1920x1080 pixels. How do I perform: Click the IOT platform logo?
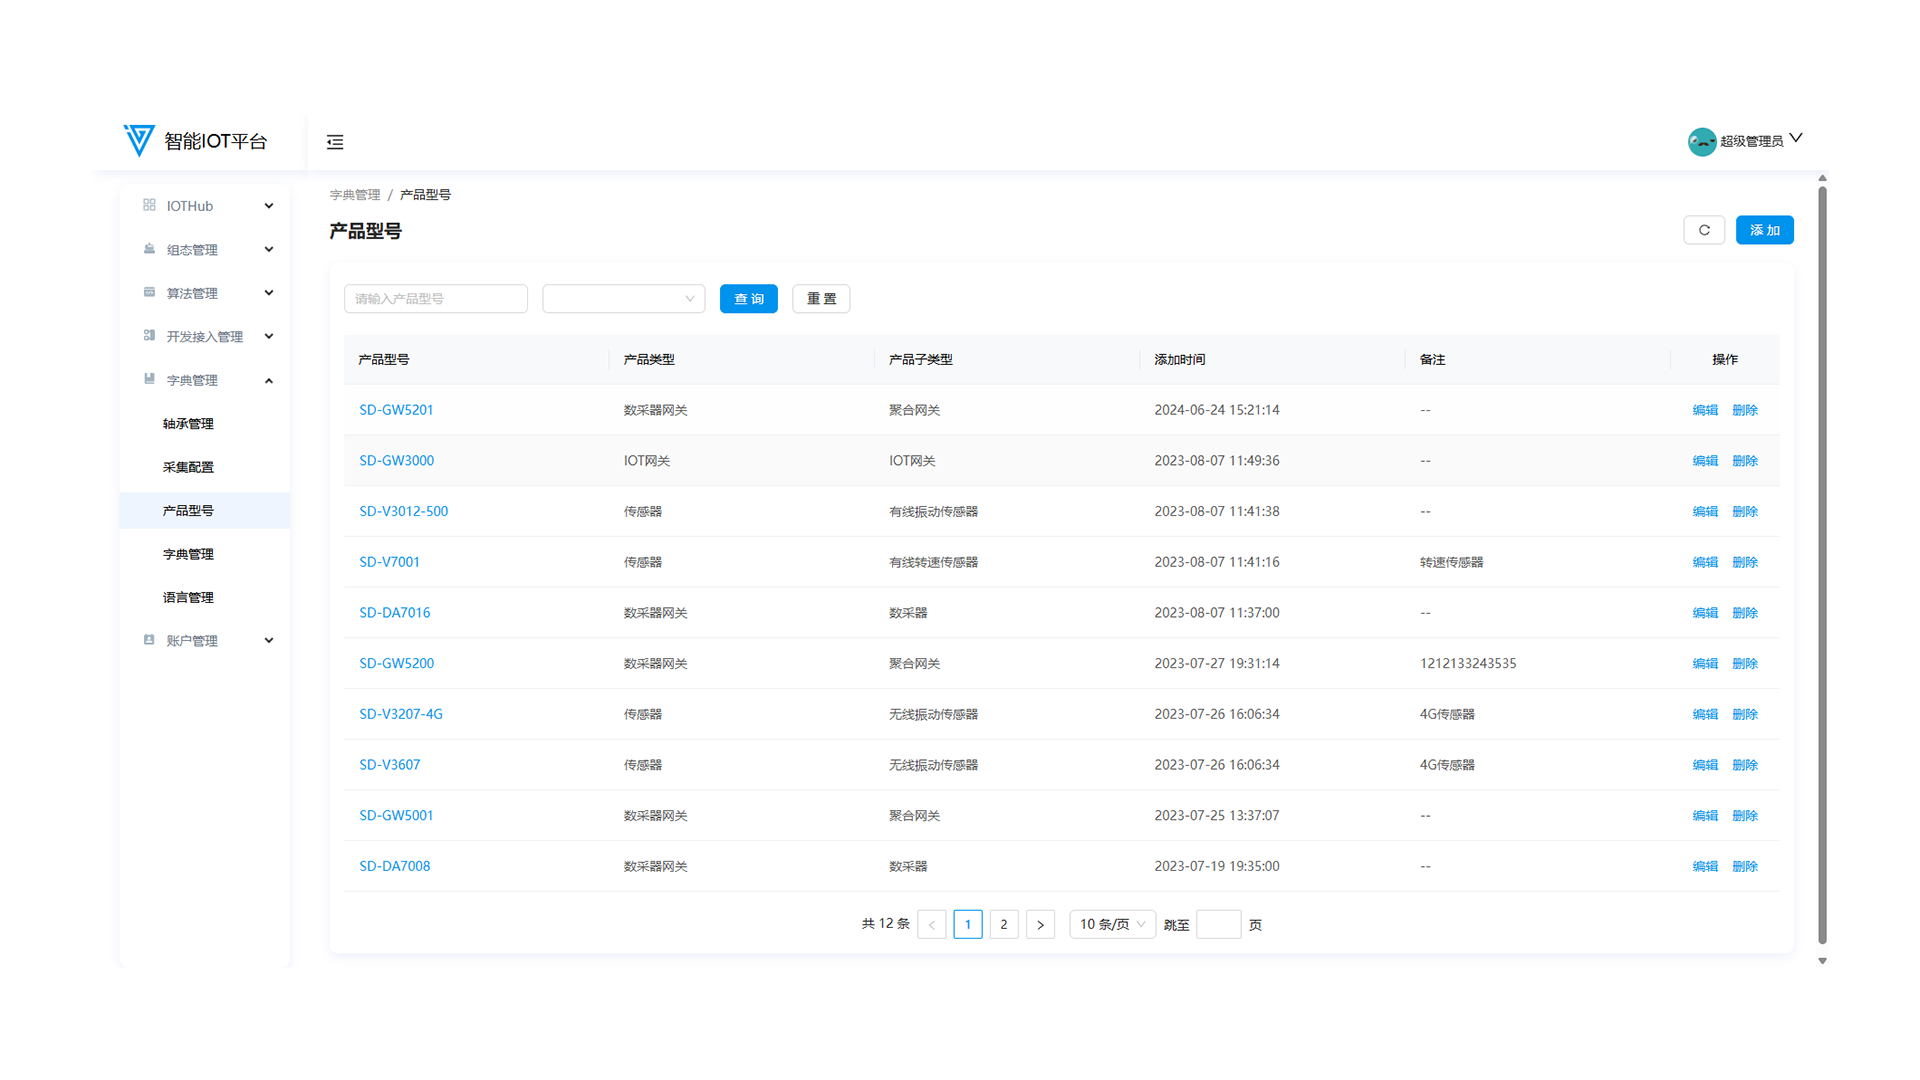click(139, 141)
